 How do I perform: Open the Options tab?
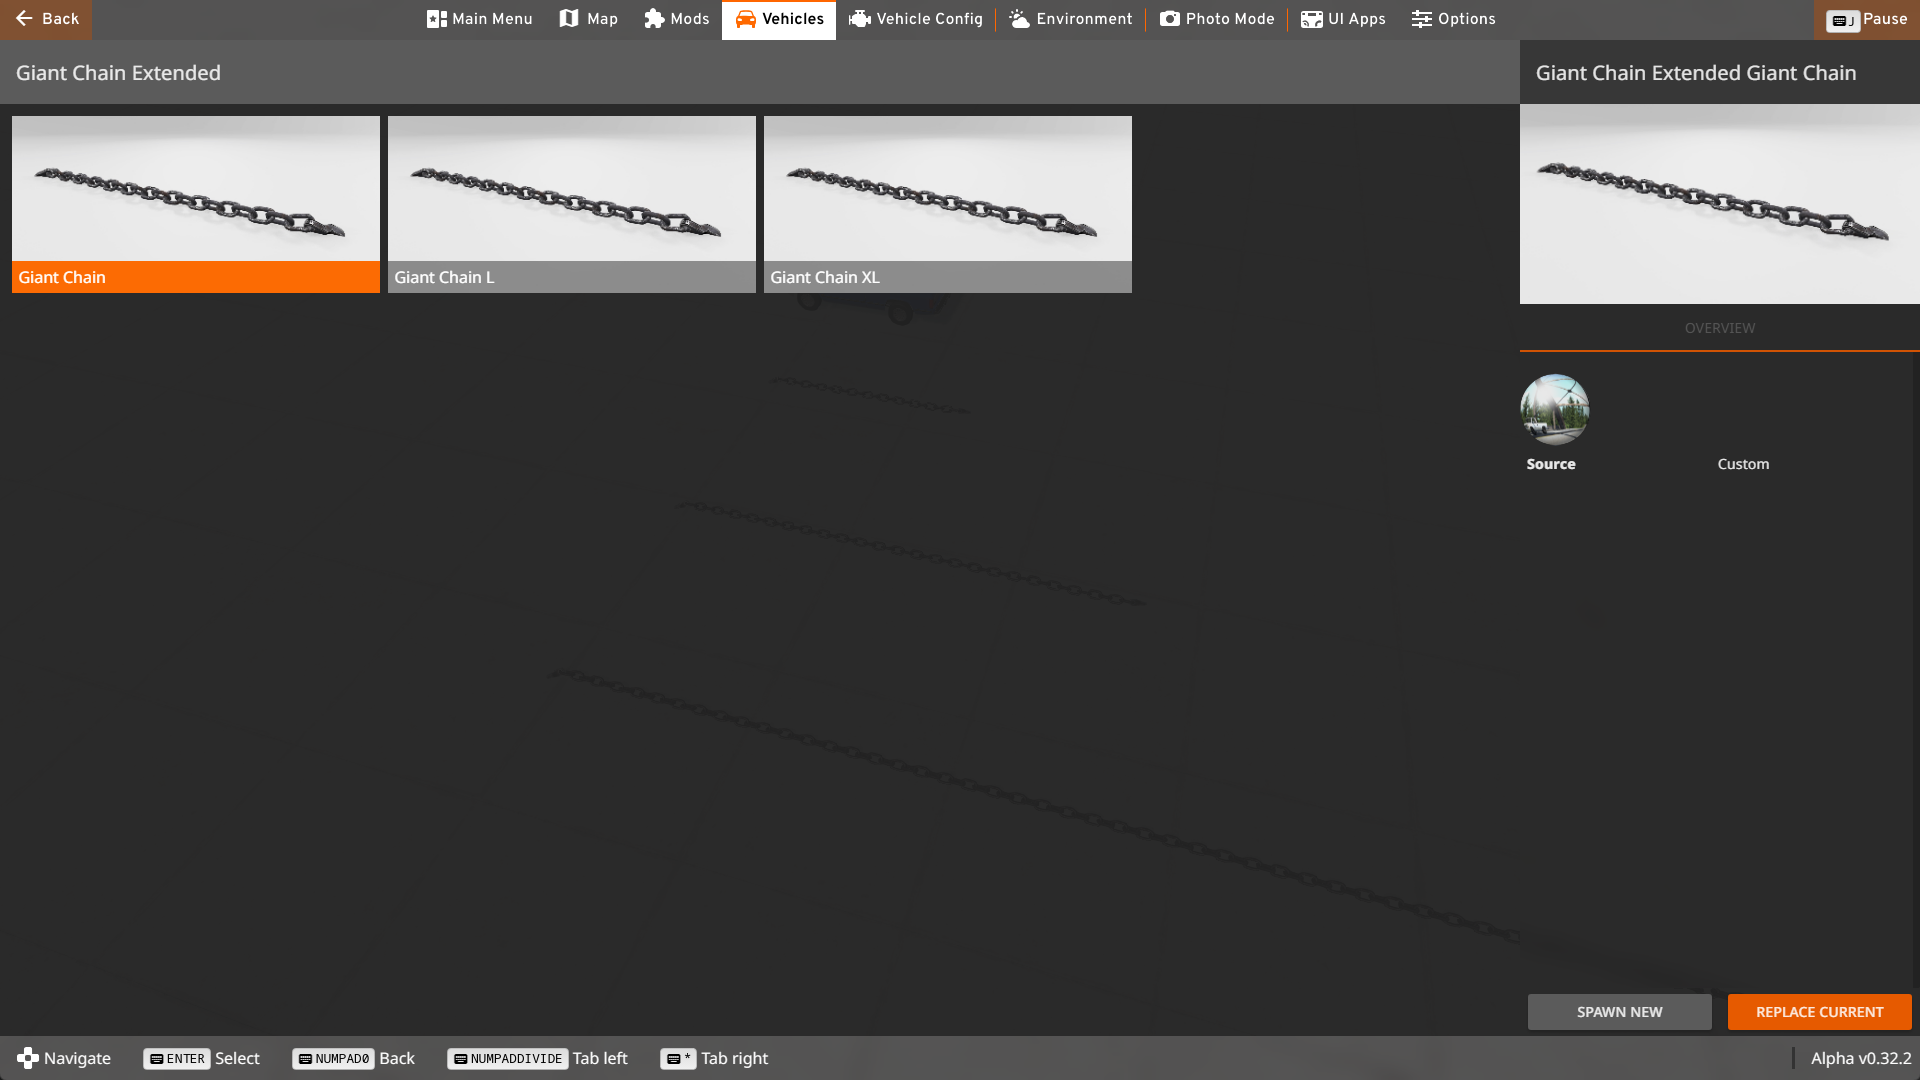point(1453,19)
